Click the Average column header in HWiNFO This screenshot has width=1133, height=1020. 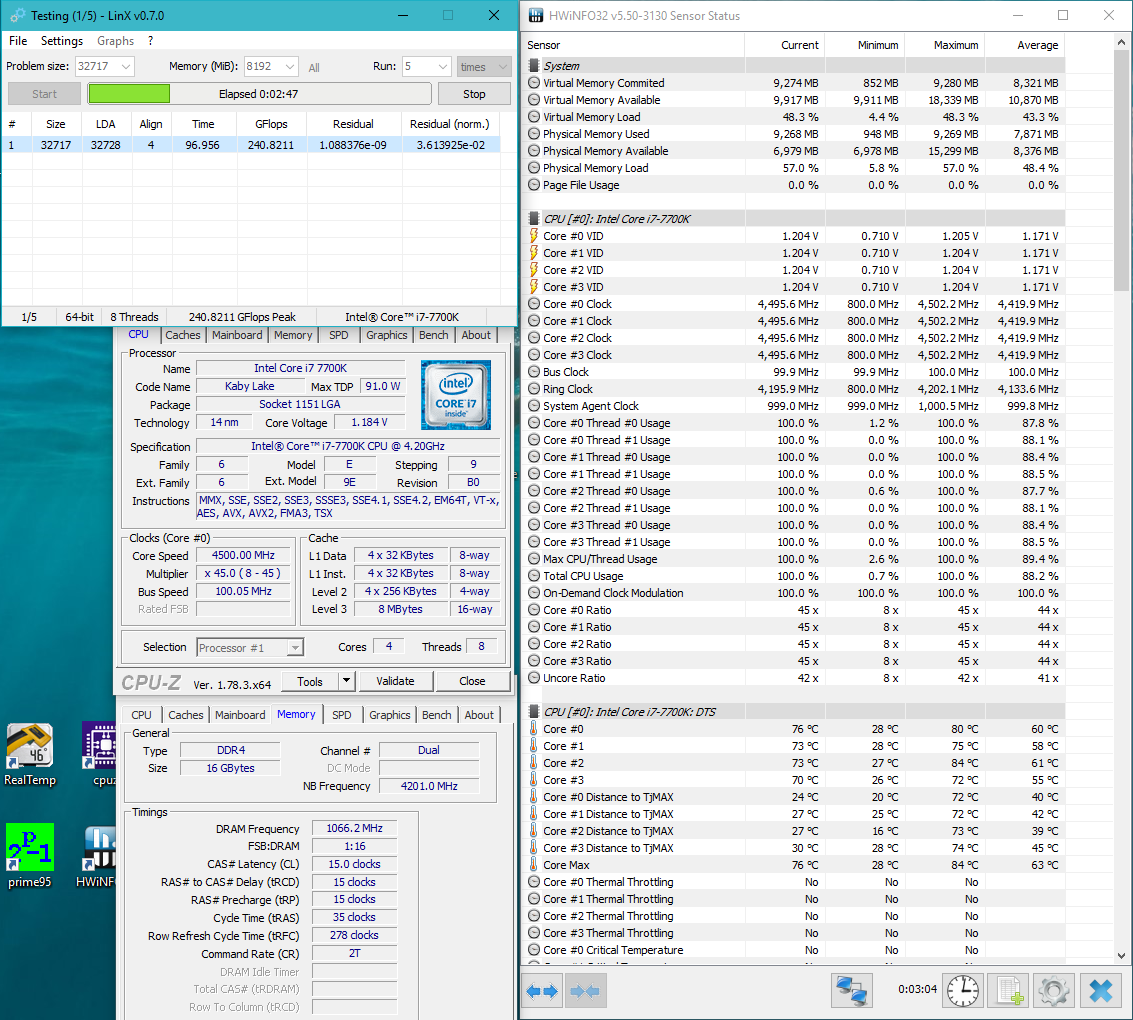pyautogui.click(x=1025, y=45)
